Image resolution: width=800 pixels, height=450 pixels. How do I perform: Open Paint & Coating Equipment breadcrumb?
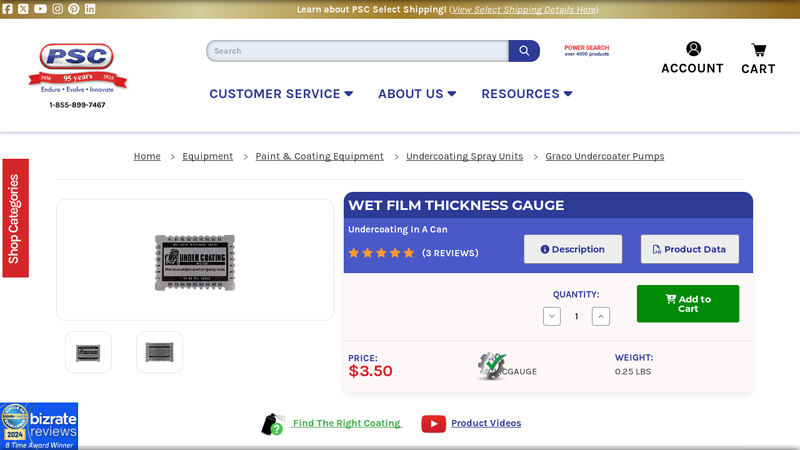[x=319, y=156]
